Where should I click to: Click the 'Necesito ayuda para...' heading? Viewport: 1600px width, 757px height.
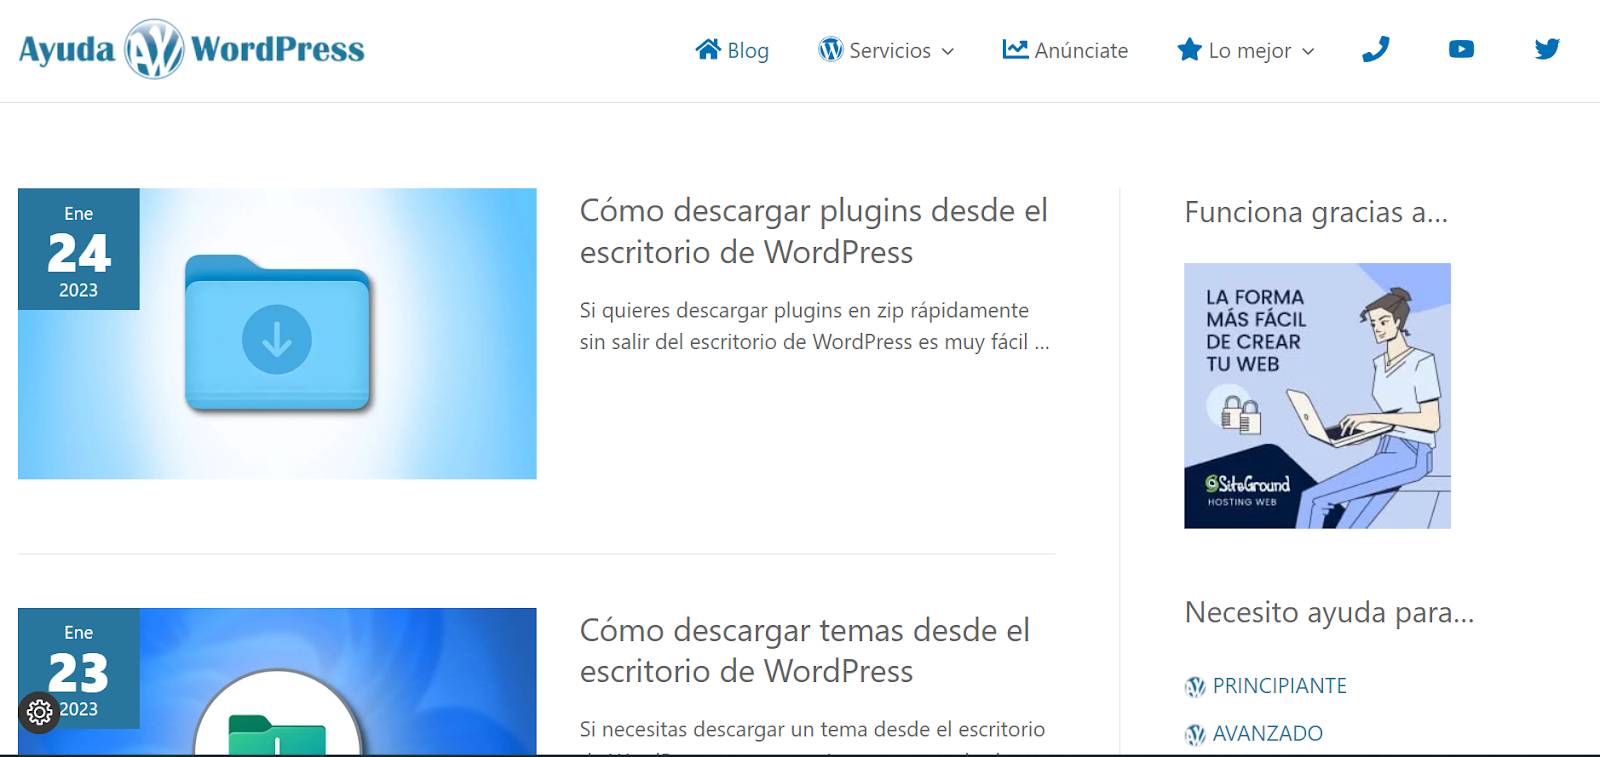pos(1329,612)
